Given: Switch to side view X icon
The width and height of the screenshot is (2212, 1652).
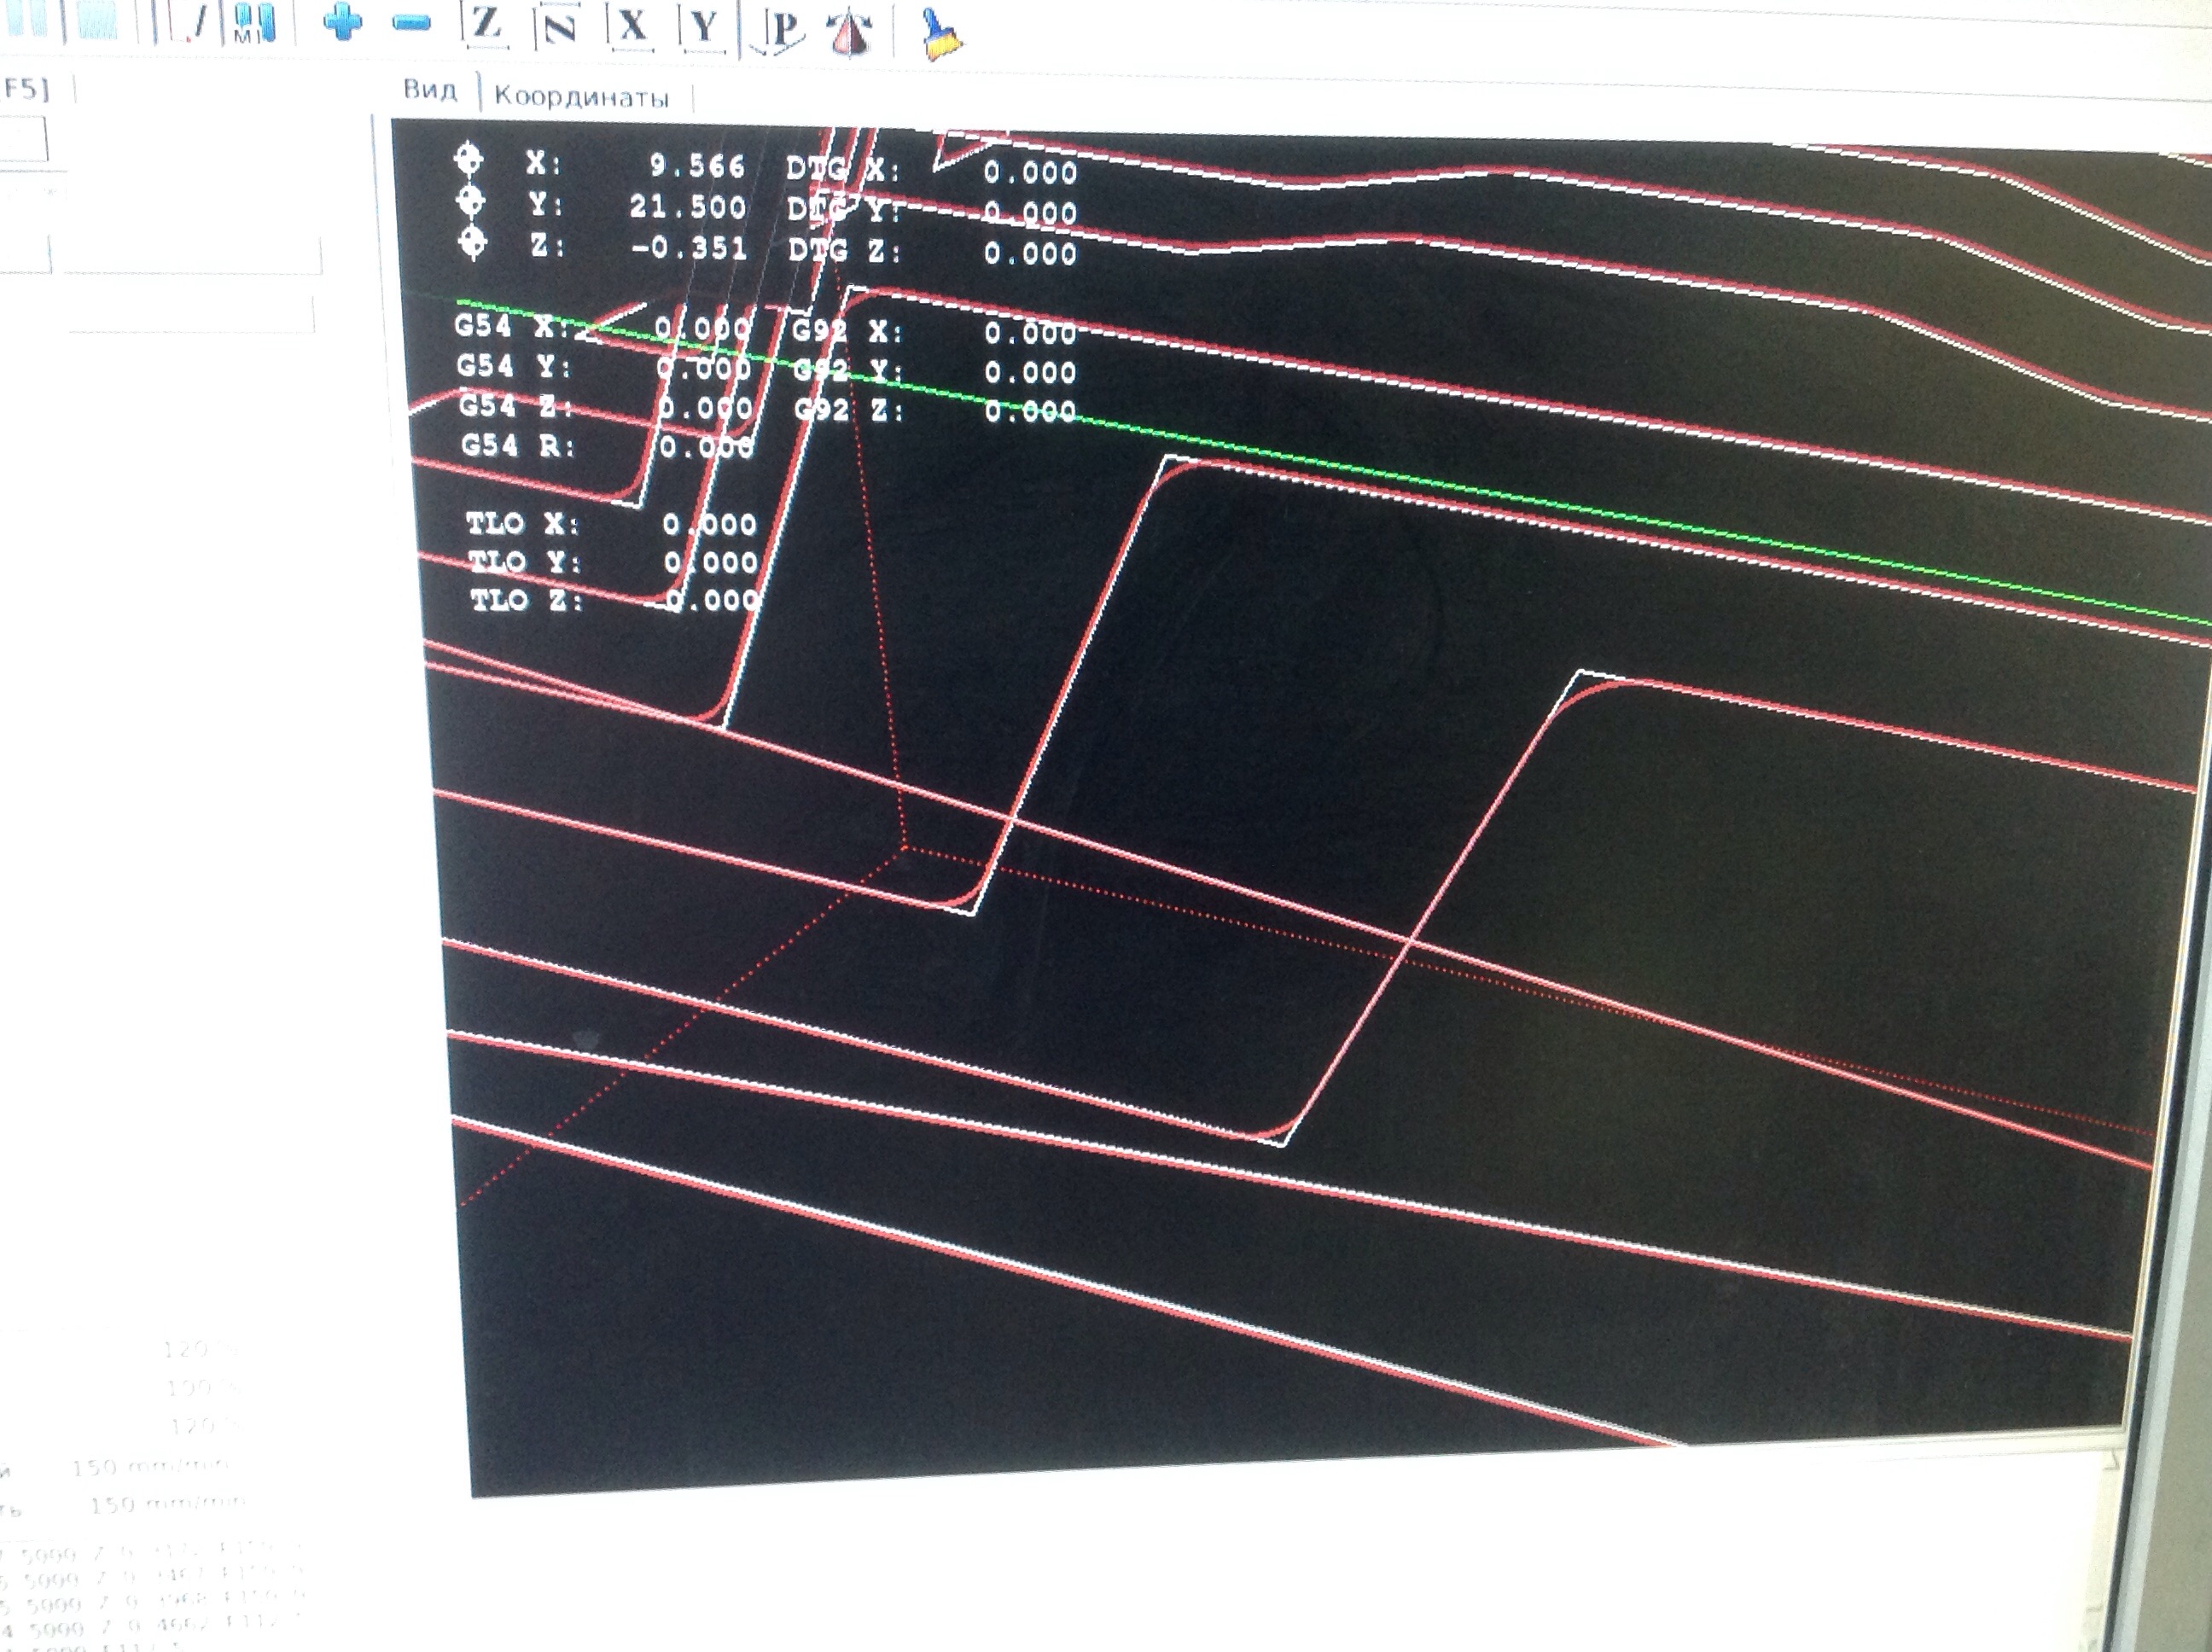Looking at the screenshot, I should pyautogui.click(x=632, y=26).
